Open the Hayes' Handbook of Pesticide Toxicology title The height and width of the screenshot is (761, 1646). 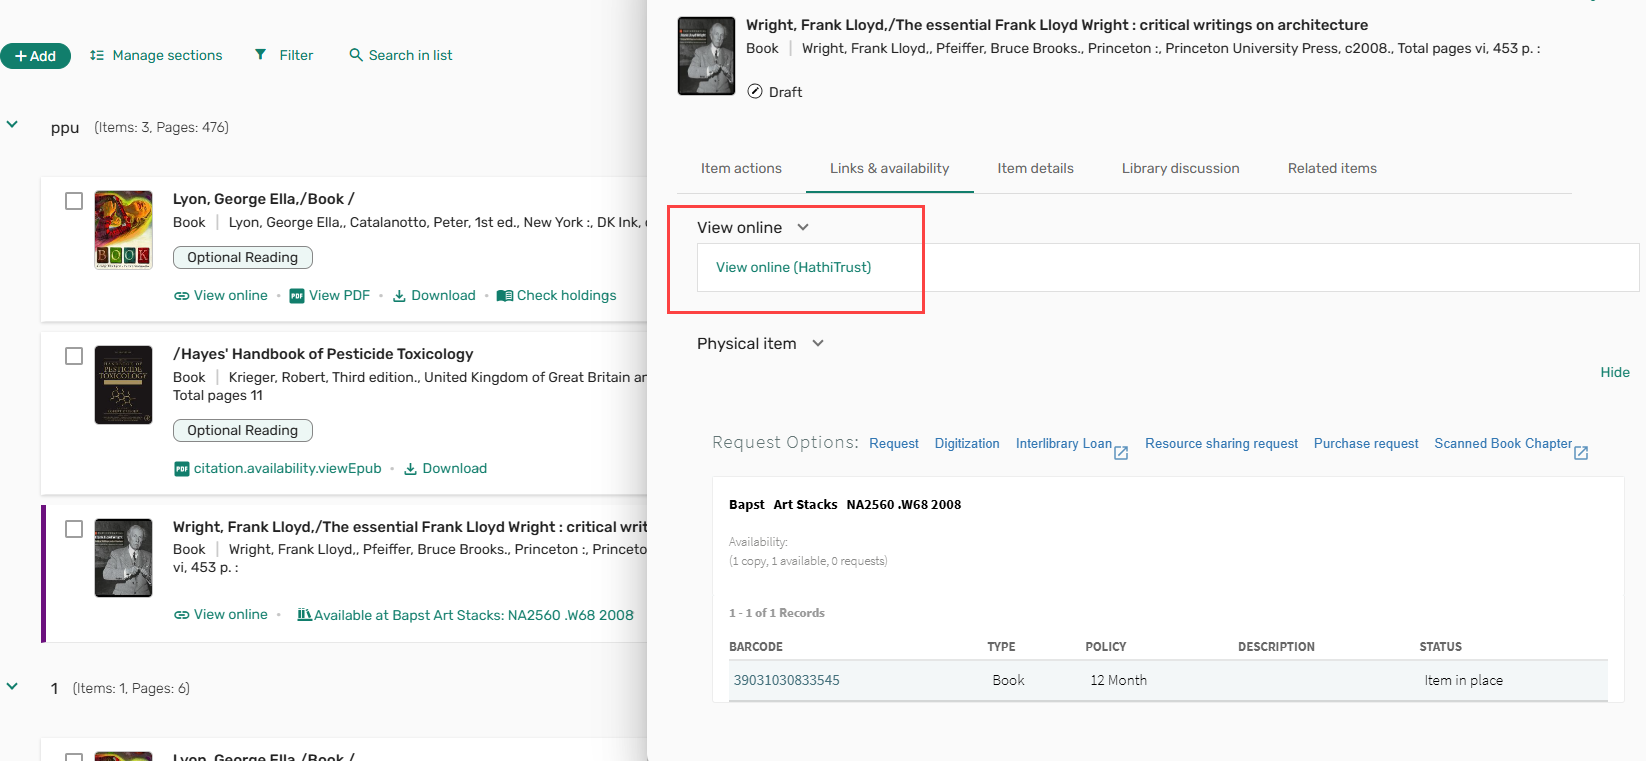tap(323, 354)
